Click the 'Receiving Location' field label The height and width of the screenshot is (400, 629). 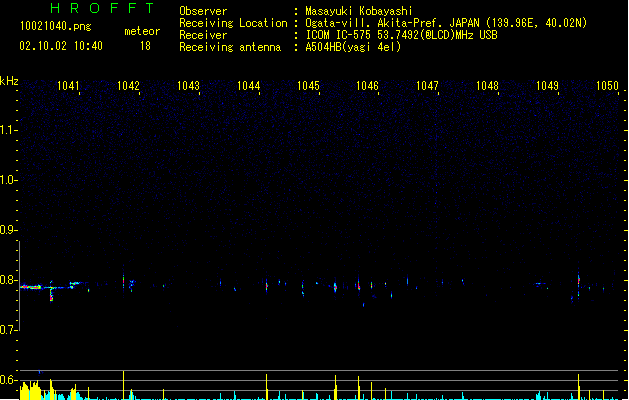tap(233, 23)
